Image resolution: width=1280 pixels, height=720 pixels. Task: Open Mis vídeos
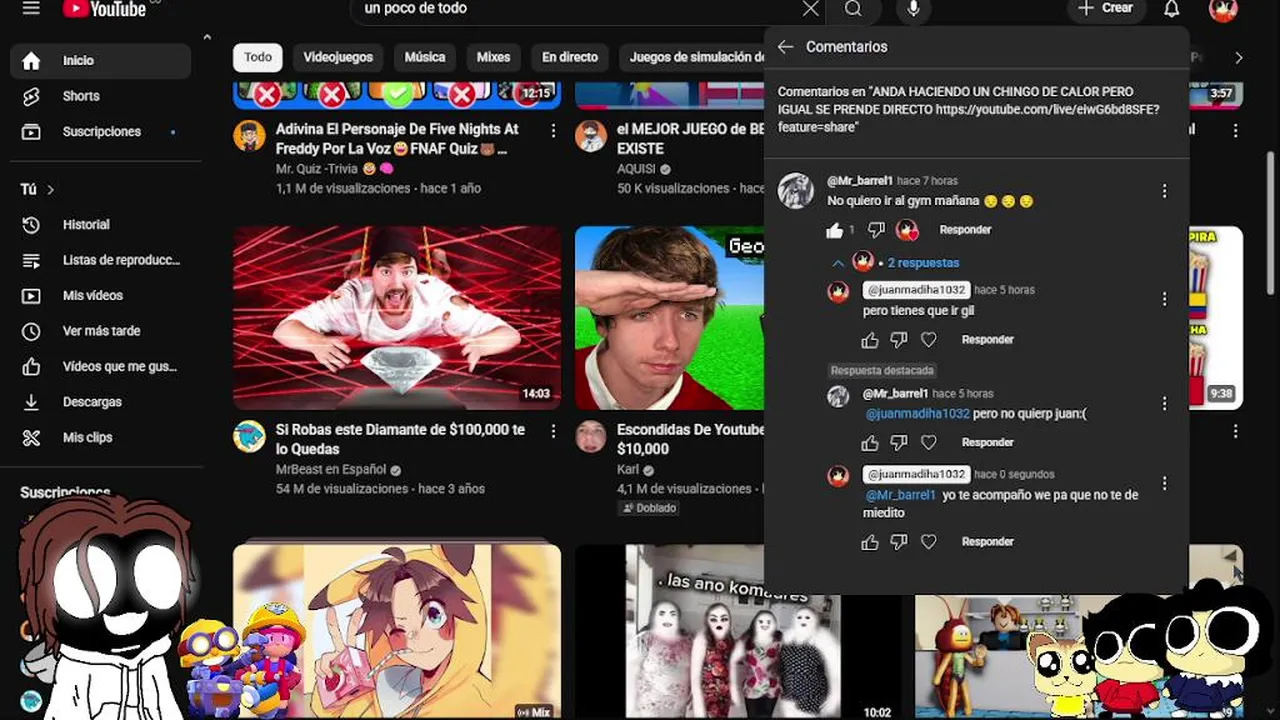[x=101, y=296]
